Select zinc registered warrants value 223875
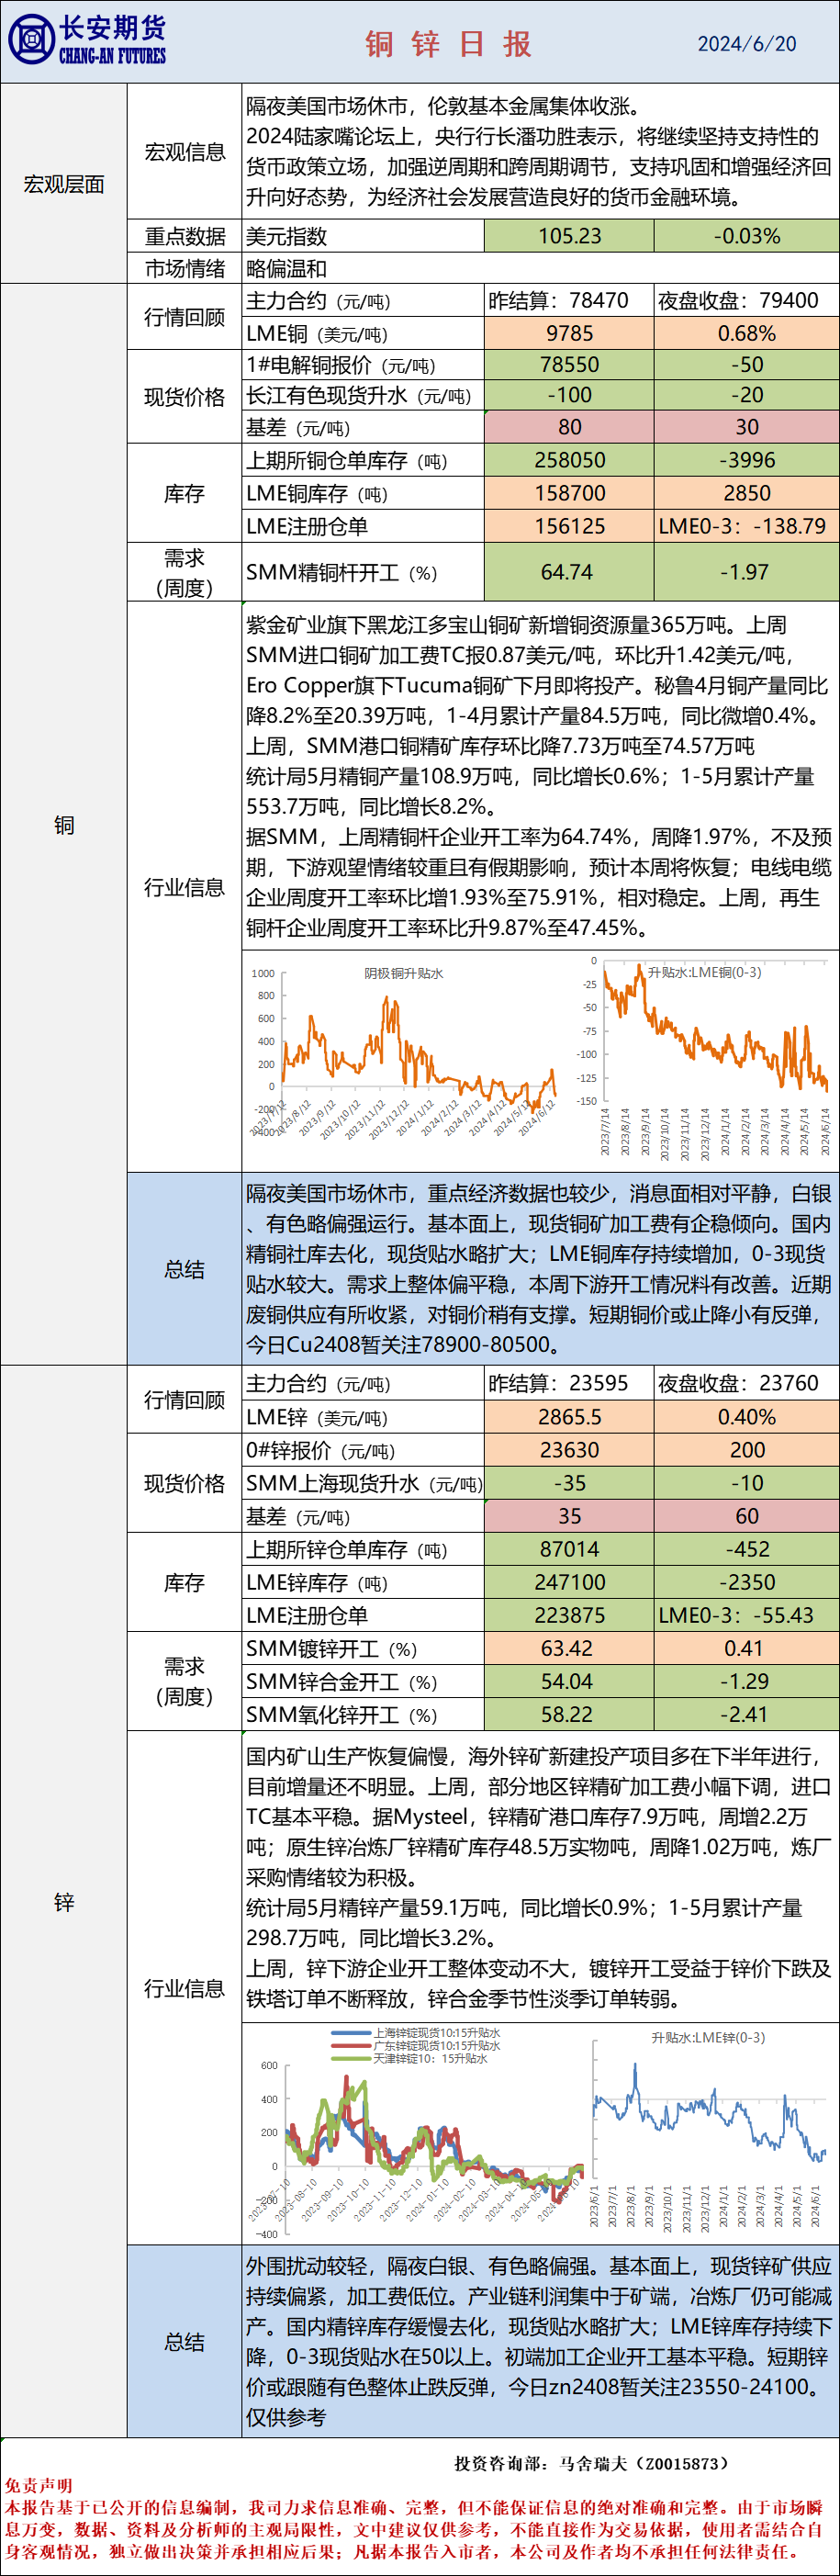 coord(569,1614)
